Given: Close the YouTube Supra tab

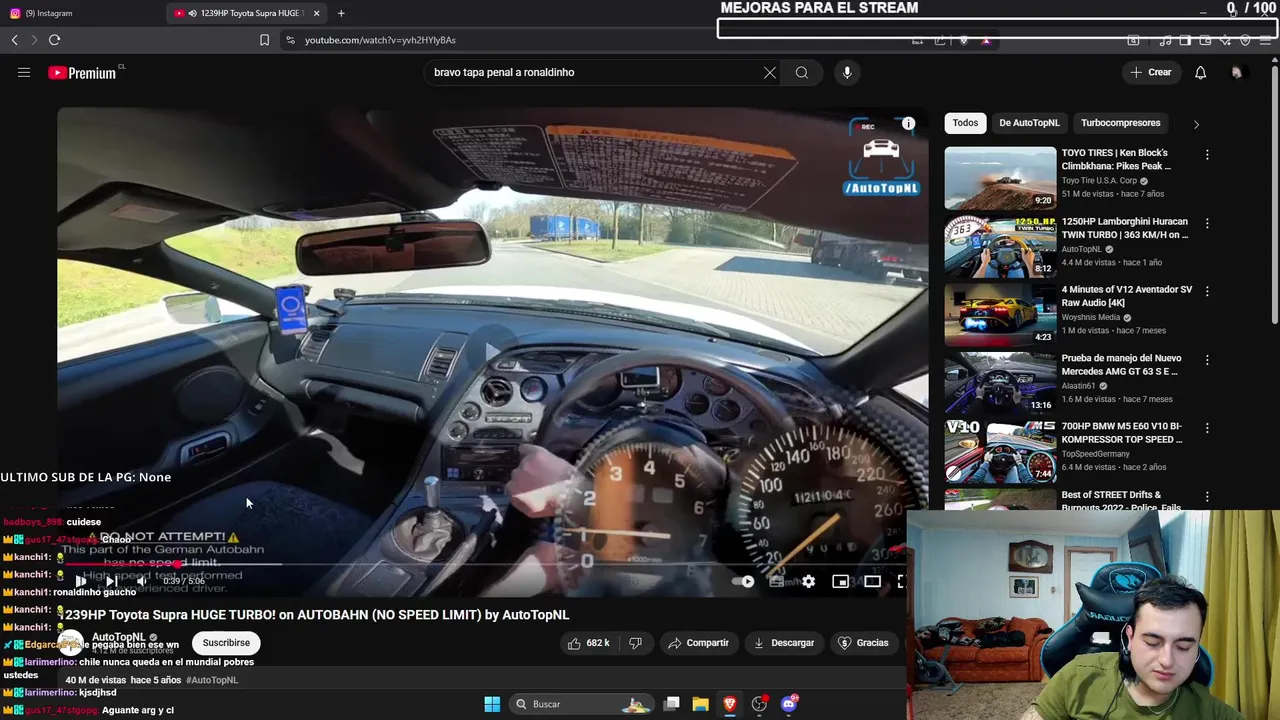Looking at the screenshot, I should 316,13.
